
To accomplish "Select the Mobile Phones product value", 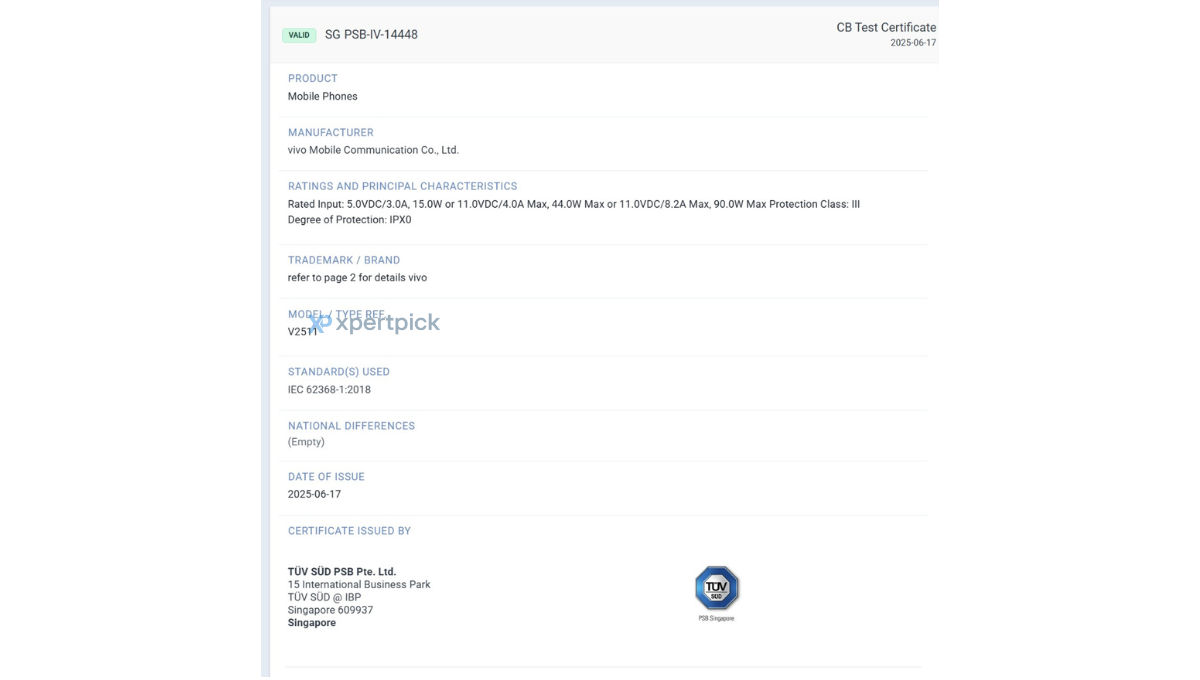I will point(322,96).
